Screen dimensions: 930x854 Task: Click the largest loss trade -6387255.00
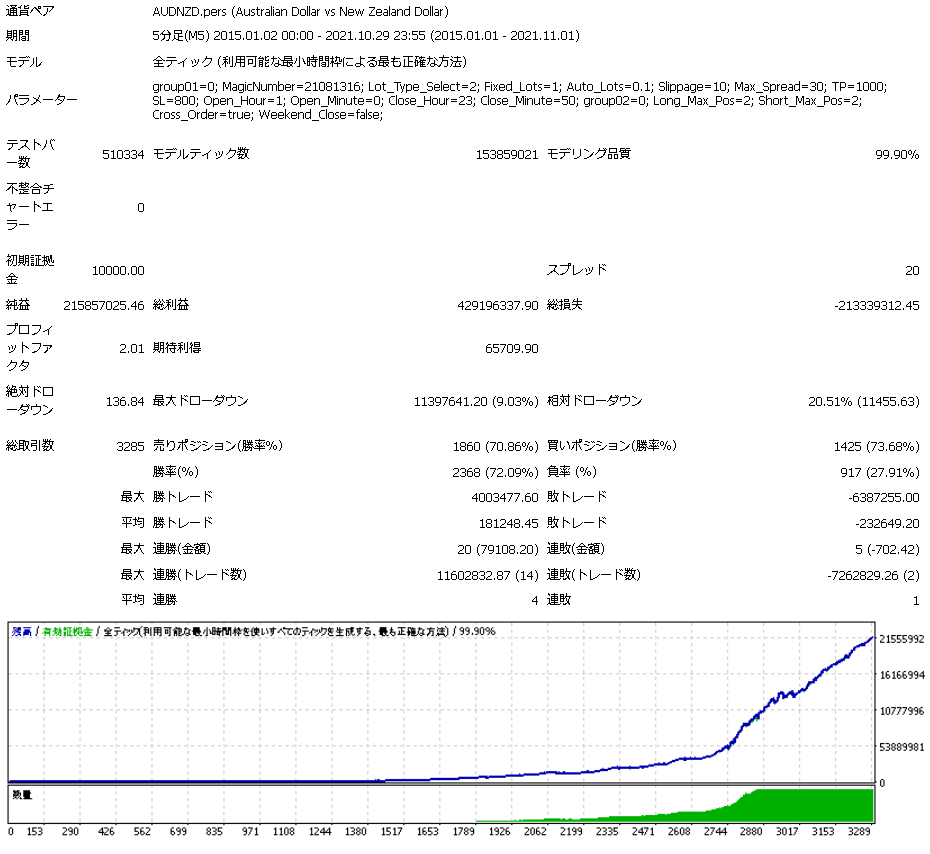tap(883, 498)
